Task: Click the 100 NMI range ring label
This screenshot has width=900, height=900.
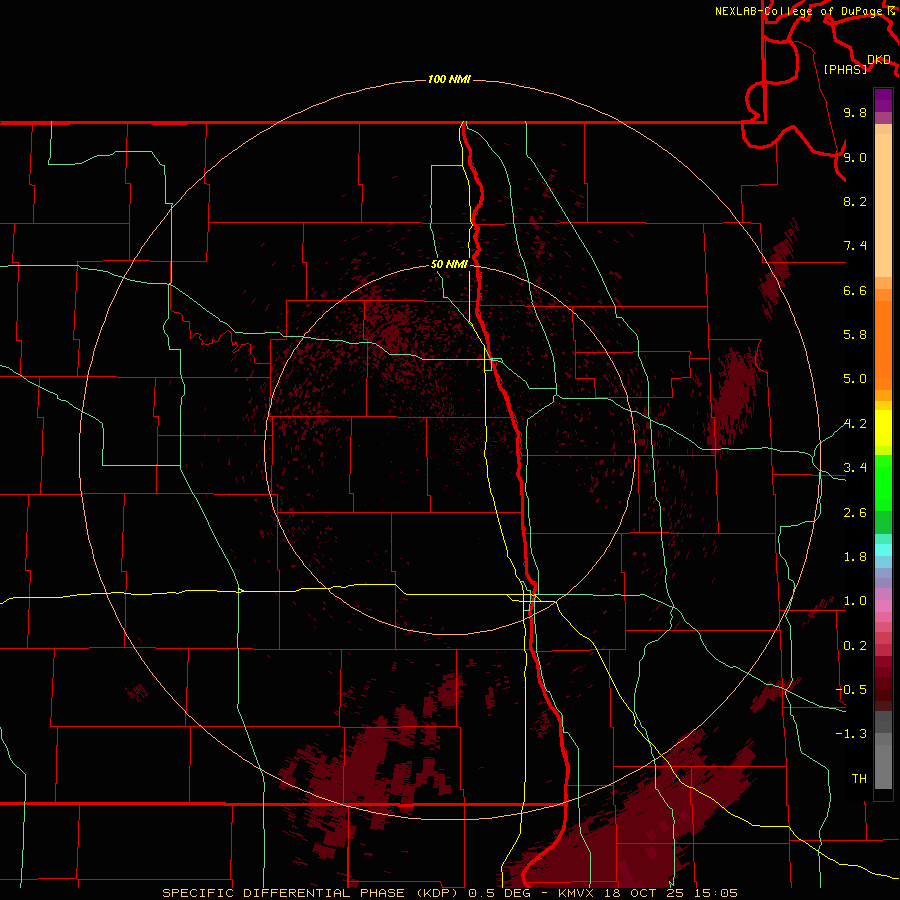Action: click(449, 79)
